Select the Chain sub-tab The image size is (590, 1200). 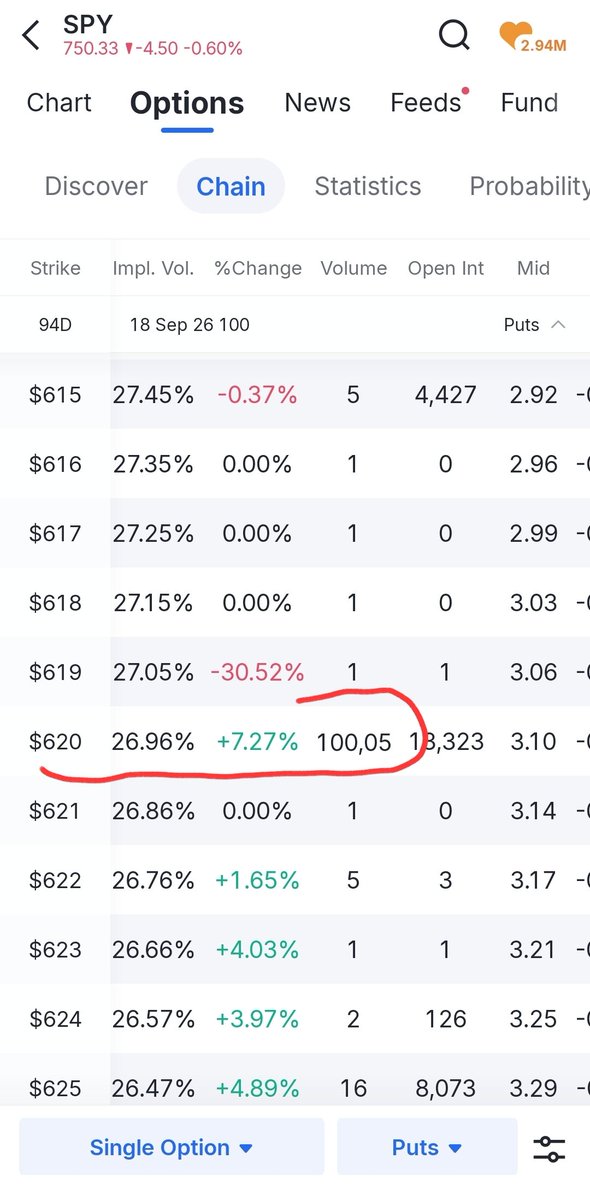pos(231,186)
